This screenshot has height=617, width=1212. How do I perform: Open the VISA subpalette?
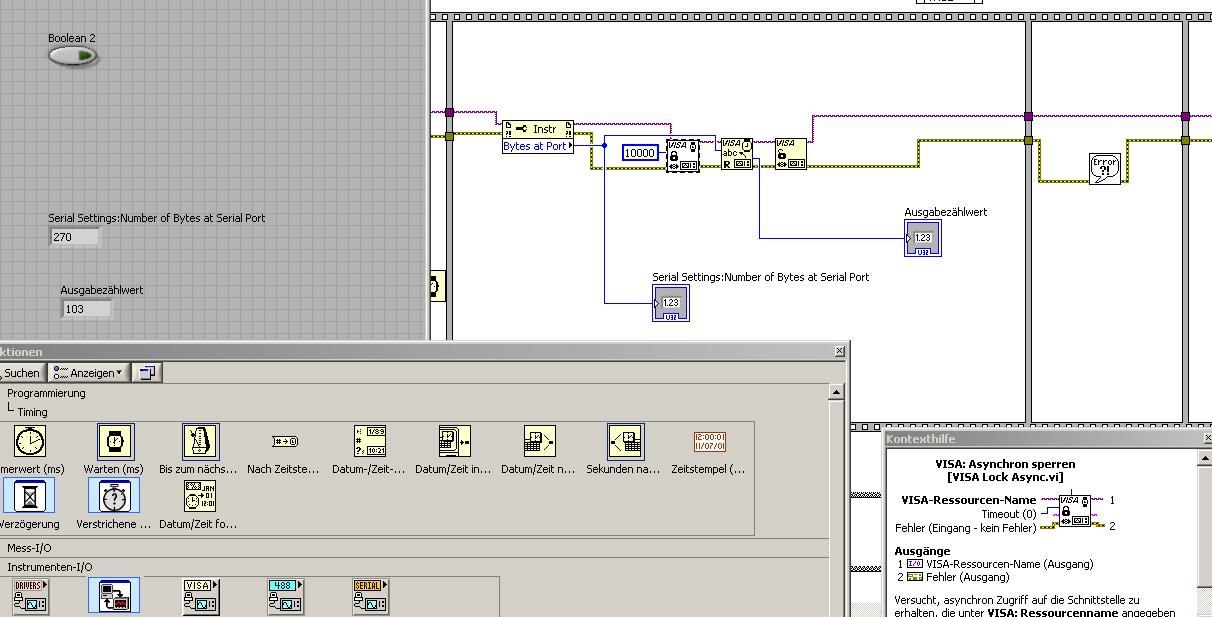click(201, 596)
